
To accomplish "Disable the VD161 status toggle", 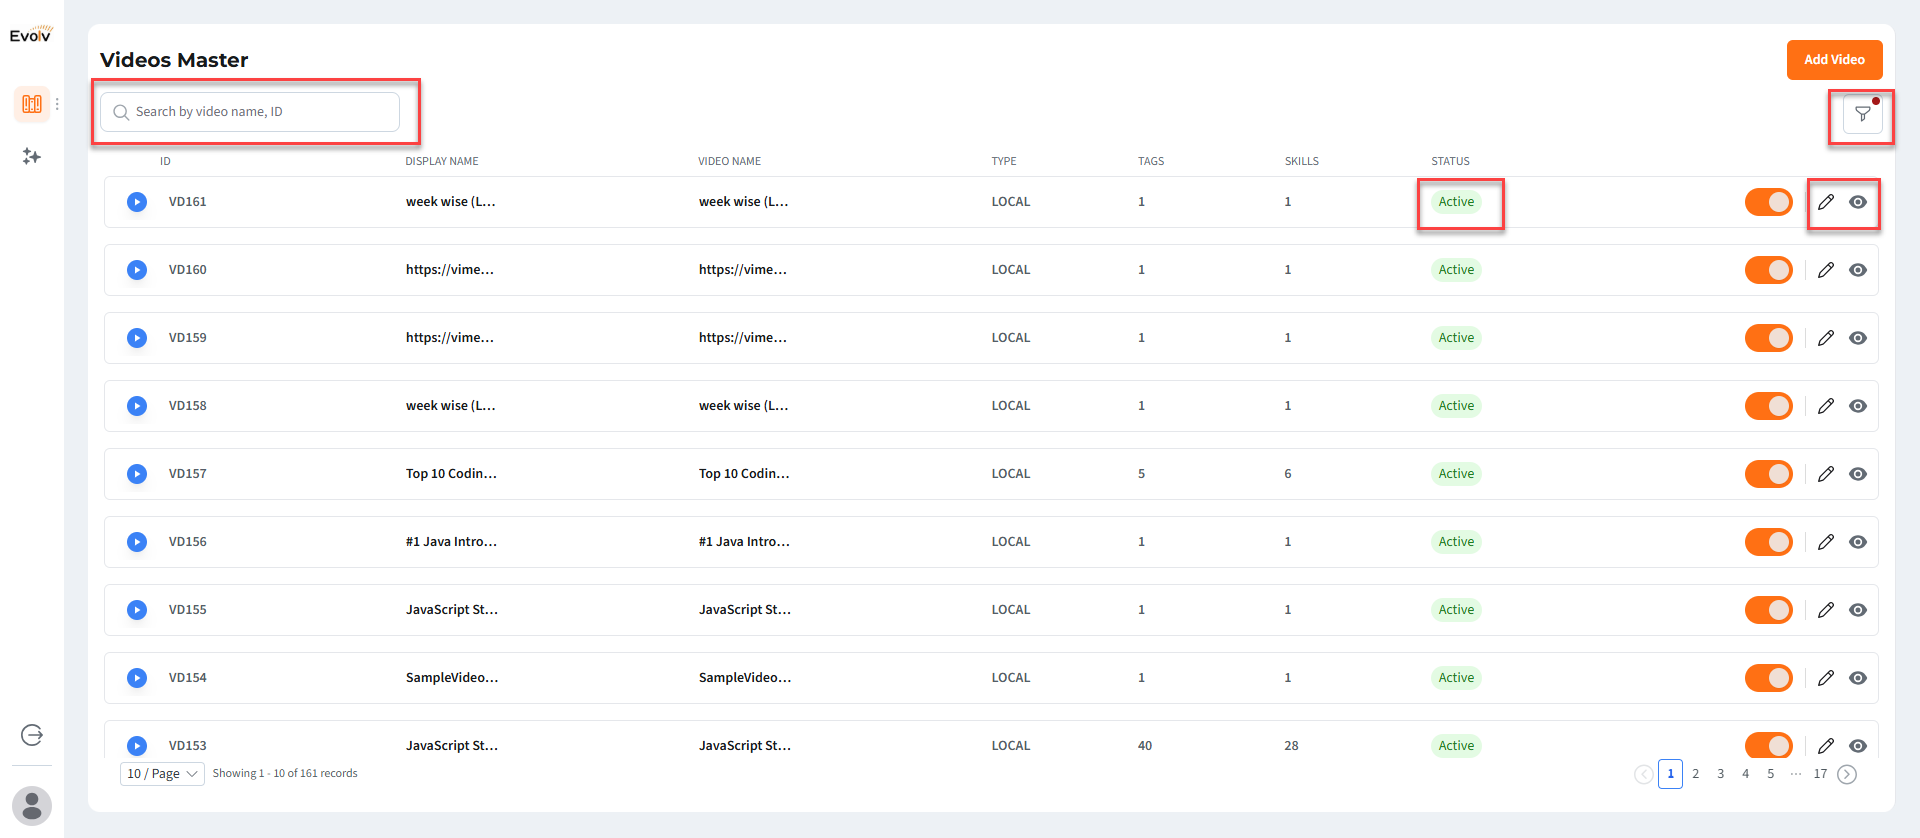I will (1768, 202).
